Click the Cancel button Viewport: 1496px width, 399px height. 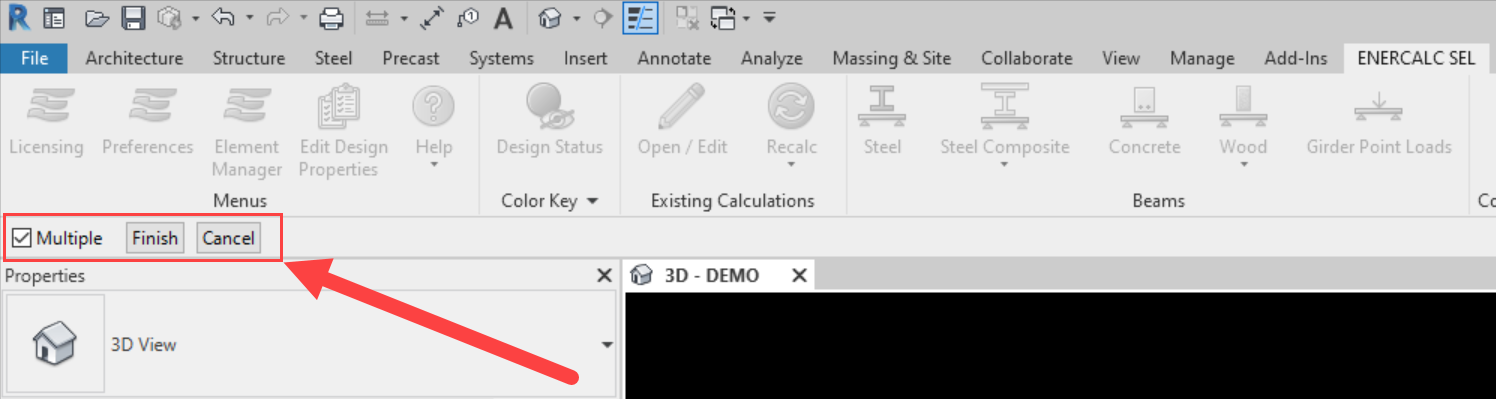click(x=228, y=238)
